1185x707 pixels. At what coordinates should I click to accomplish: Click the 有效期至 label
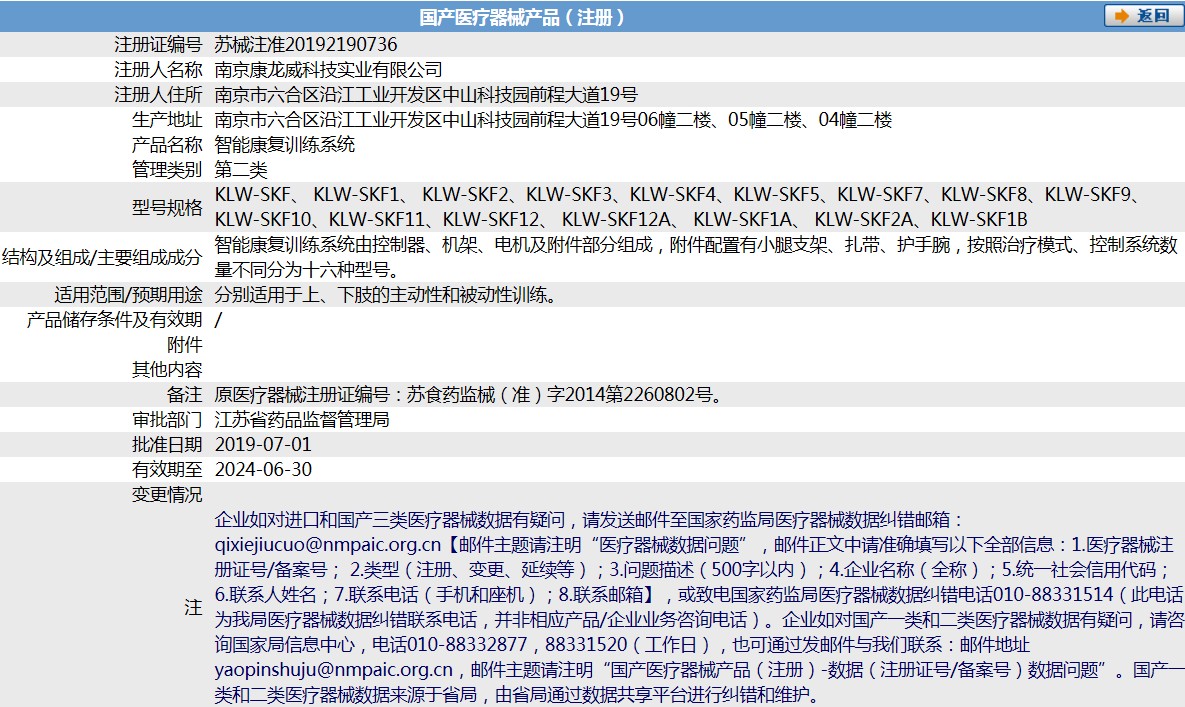(x=167, y=469)
